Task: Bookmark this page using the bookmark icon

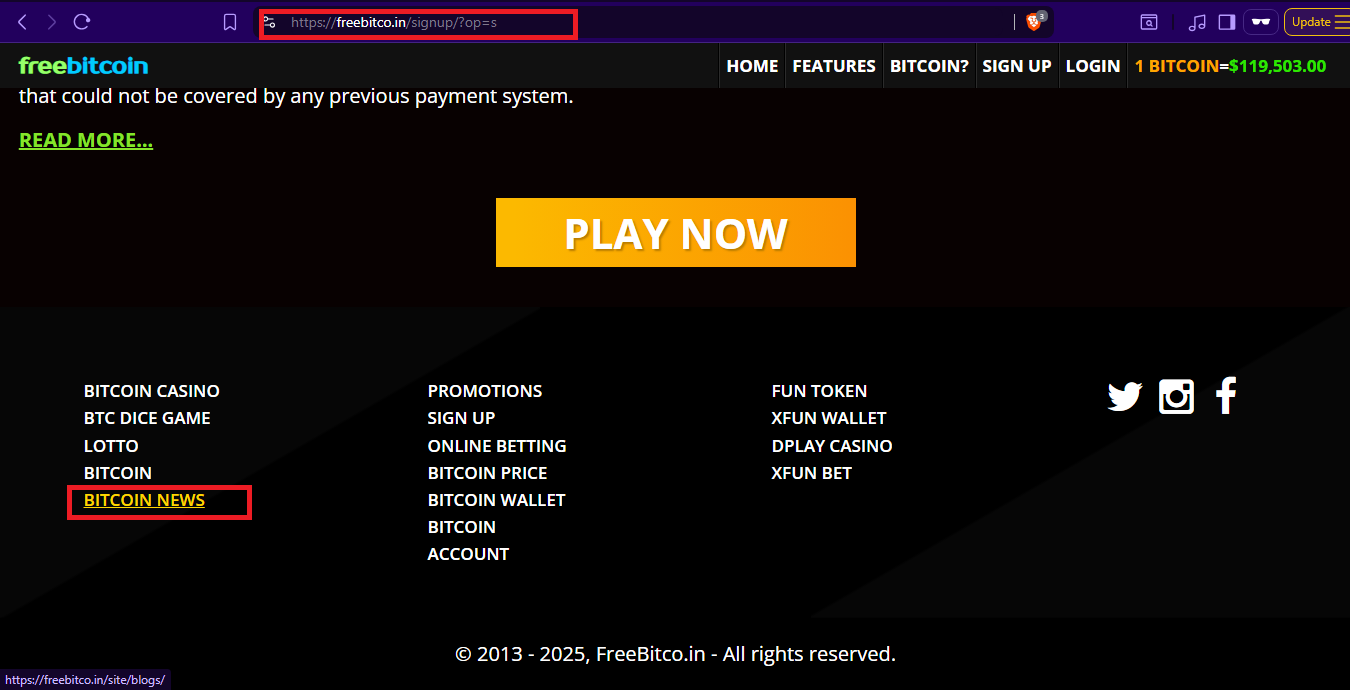Action: coord(230,22)
